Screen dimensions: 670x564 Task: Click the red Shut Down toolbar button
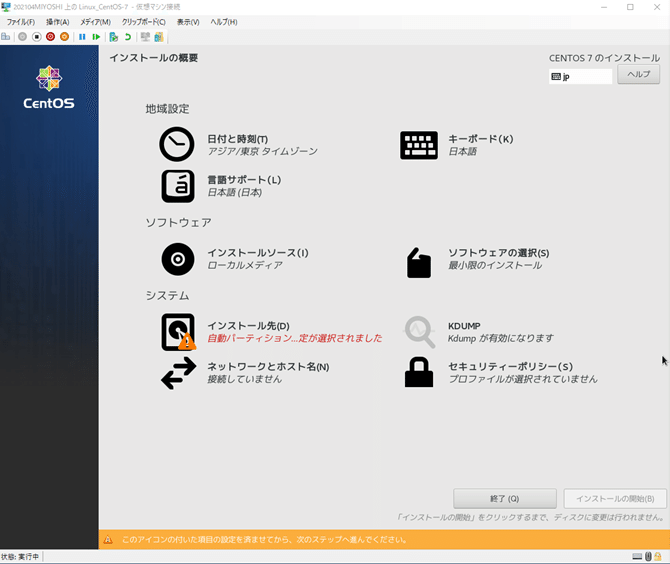[x=50, y=37]
